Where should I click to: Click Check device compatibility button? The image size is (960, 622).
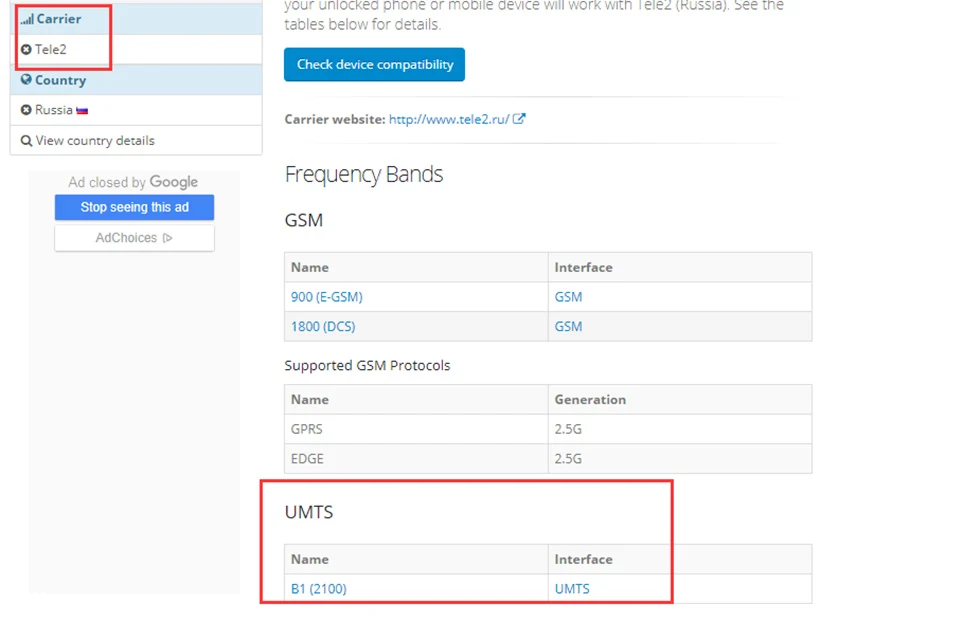point(374,64)
